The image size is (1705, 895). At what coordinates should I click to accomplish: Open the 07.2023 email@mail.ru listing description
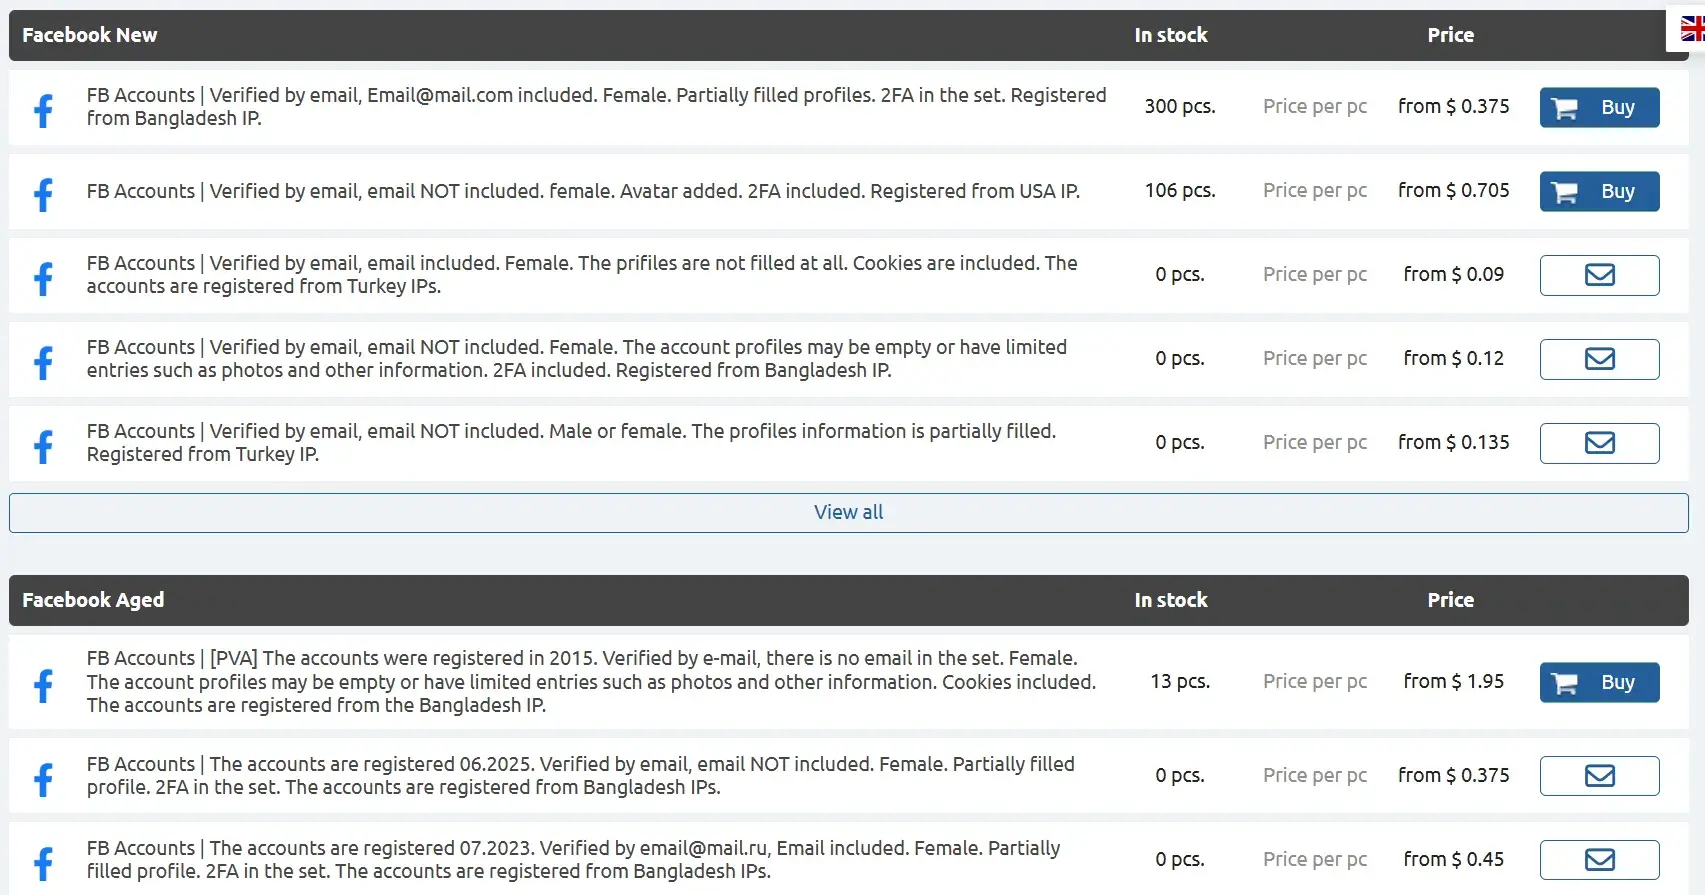pyautogui.click(x=572, y=860)
